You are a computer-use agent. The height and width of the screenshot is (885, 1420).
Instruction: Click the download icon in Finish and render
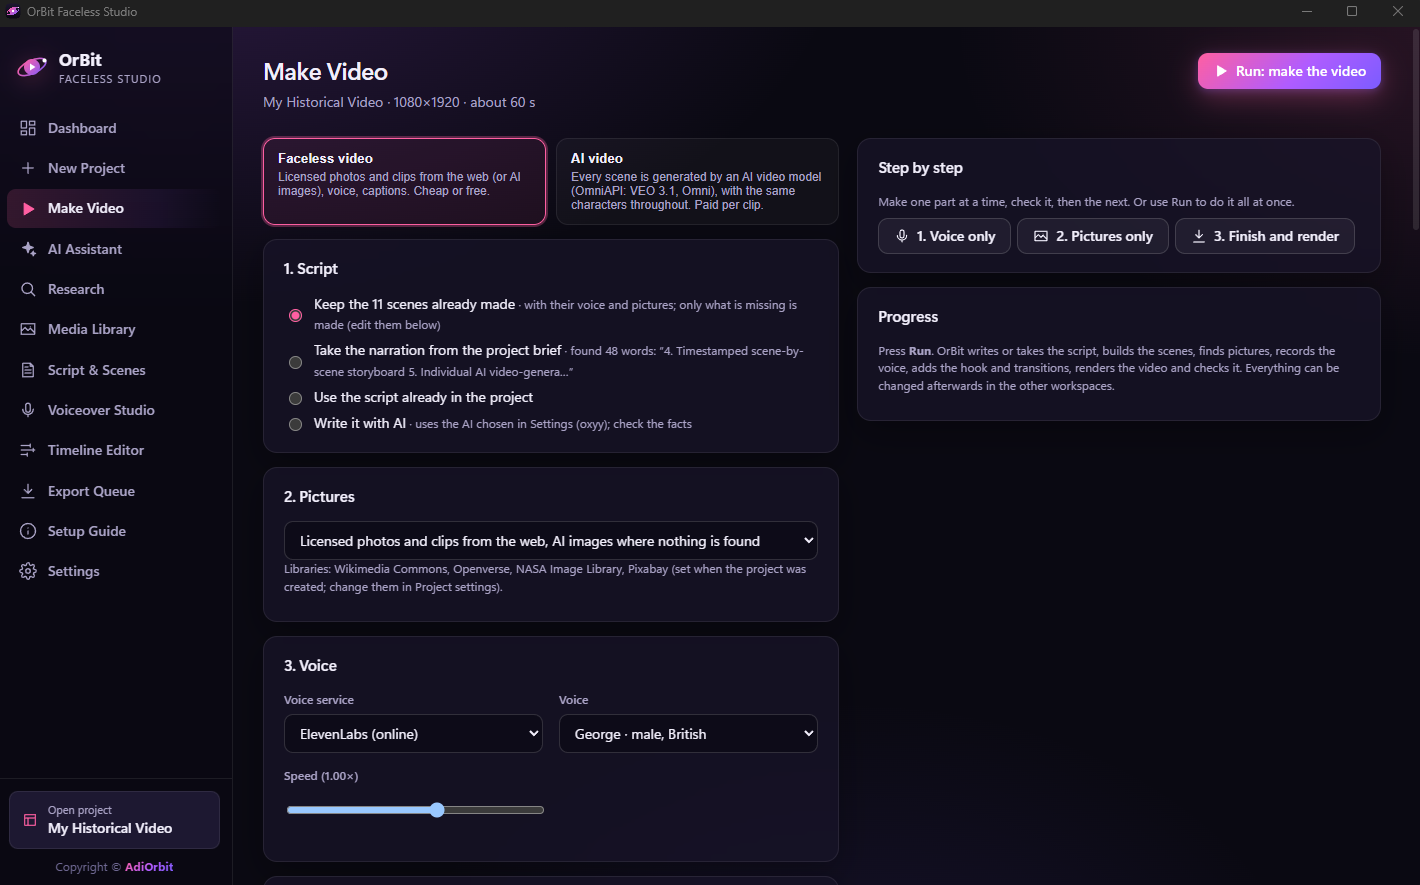tap(1199, 236)
